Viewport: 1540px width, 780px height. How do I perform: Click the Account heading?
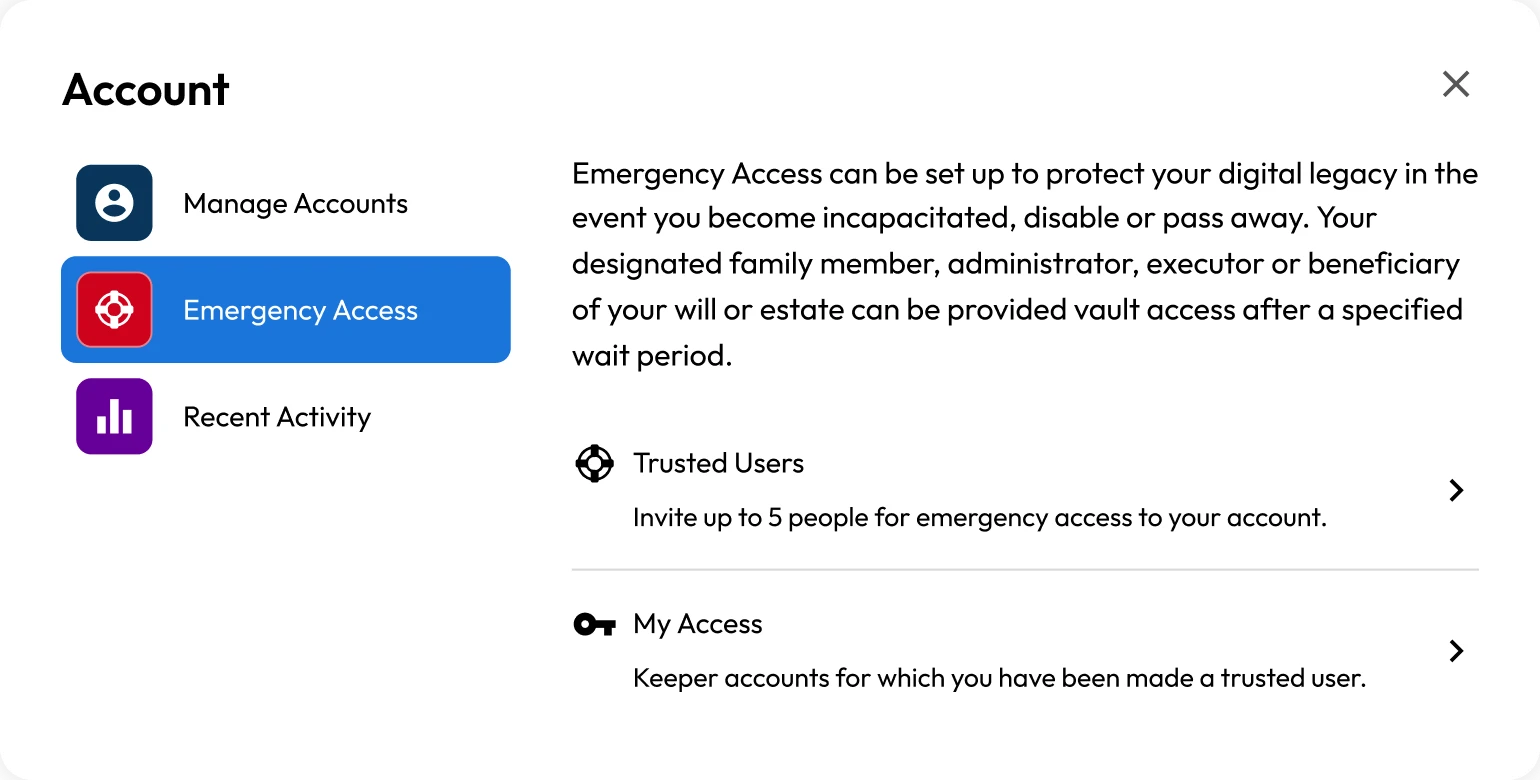coord(146,90)
